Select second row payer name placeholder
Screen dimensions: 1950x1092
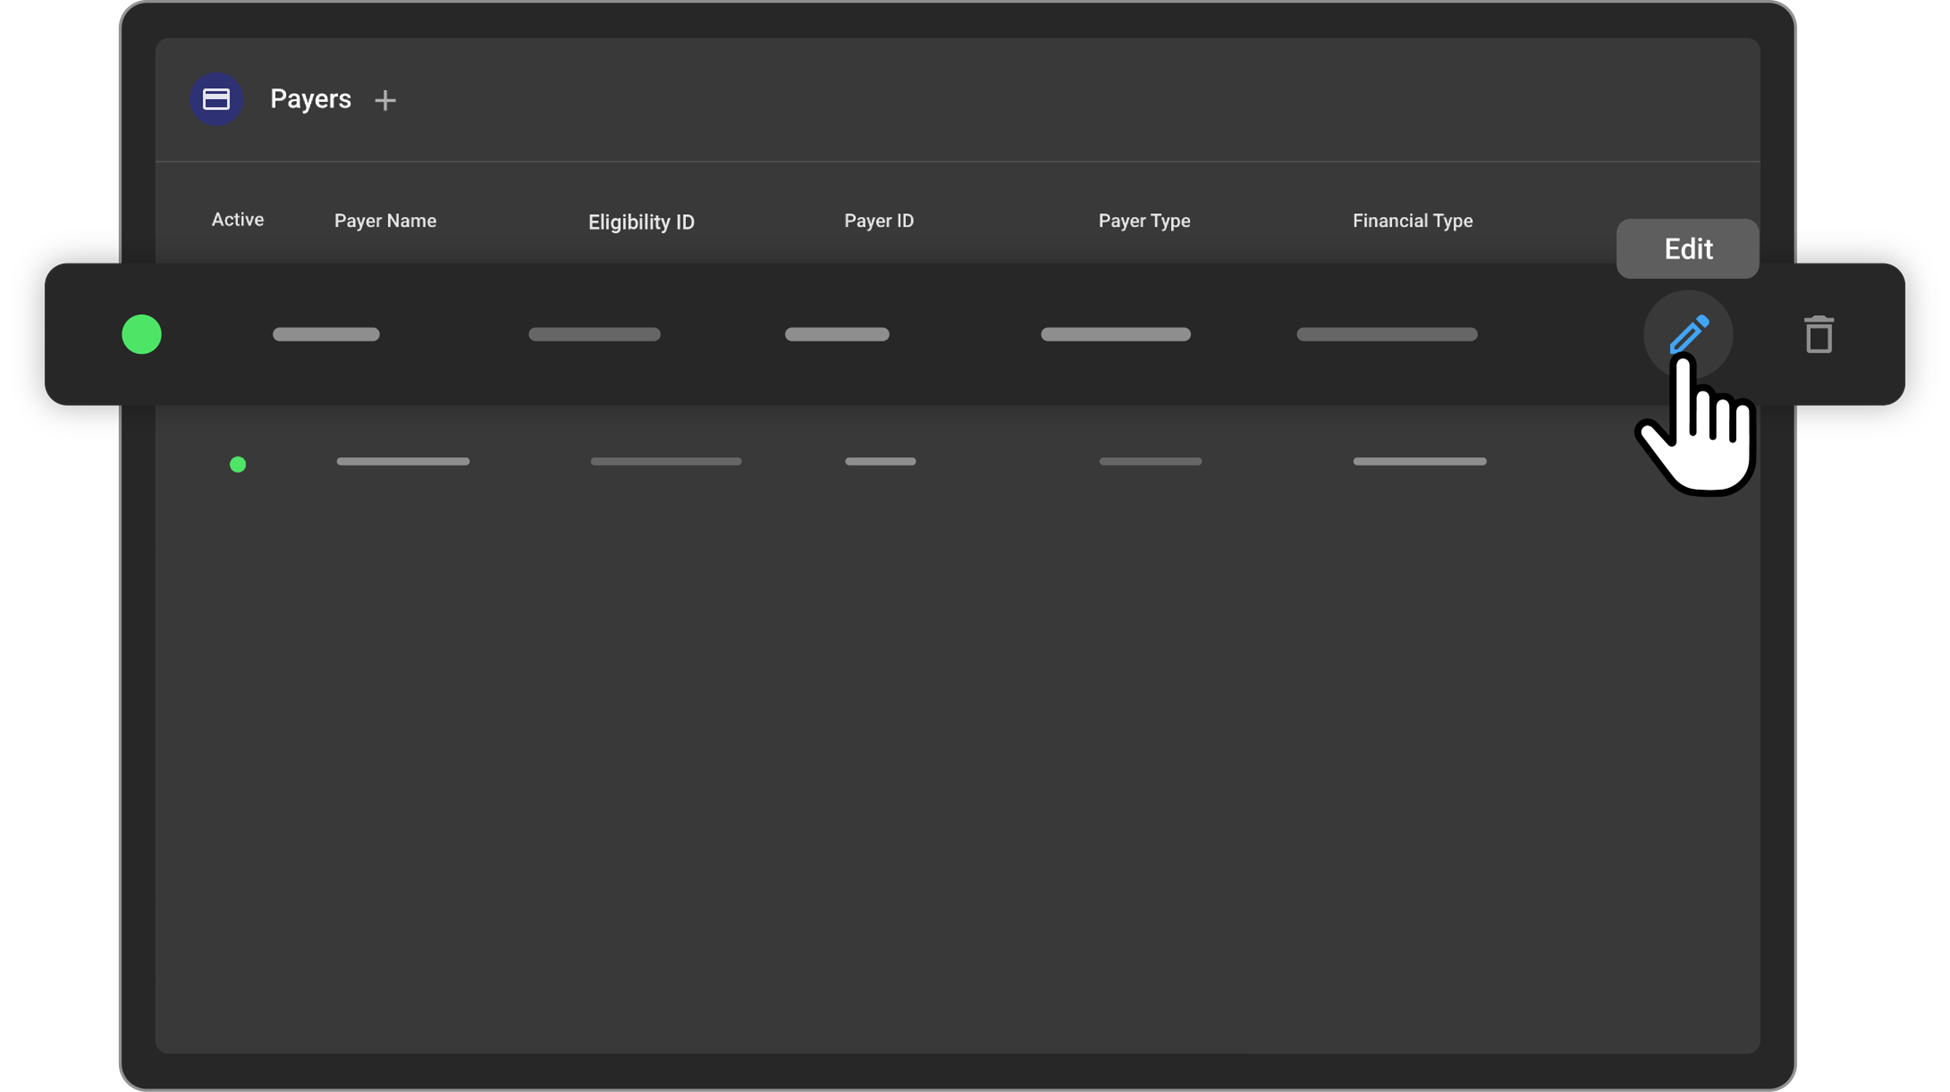(x=403, y=461)
